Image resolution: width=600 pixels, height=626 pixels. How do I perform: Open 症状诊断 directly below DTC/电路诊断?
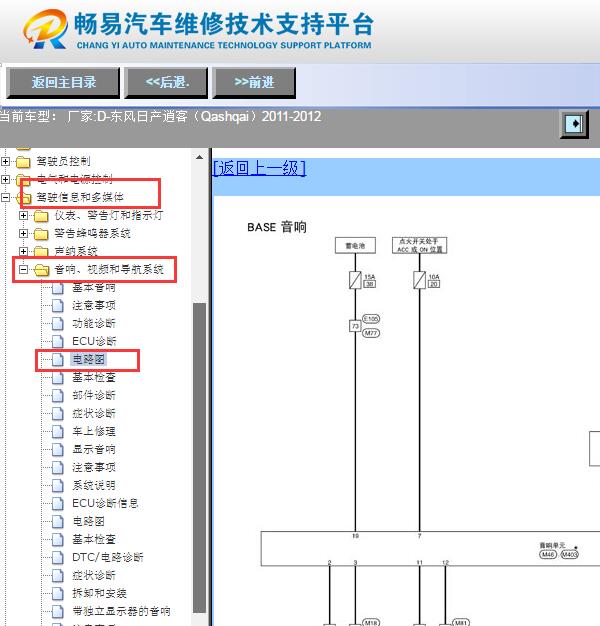pyautogui.click(x=94, y=575)
